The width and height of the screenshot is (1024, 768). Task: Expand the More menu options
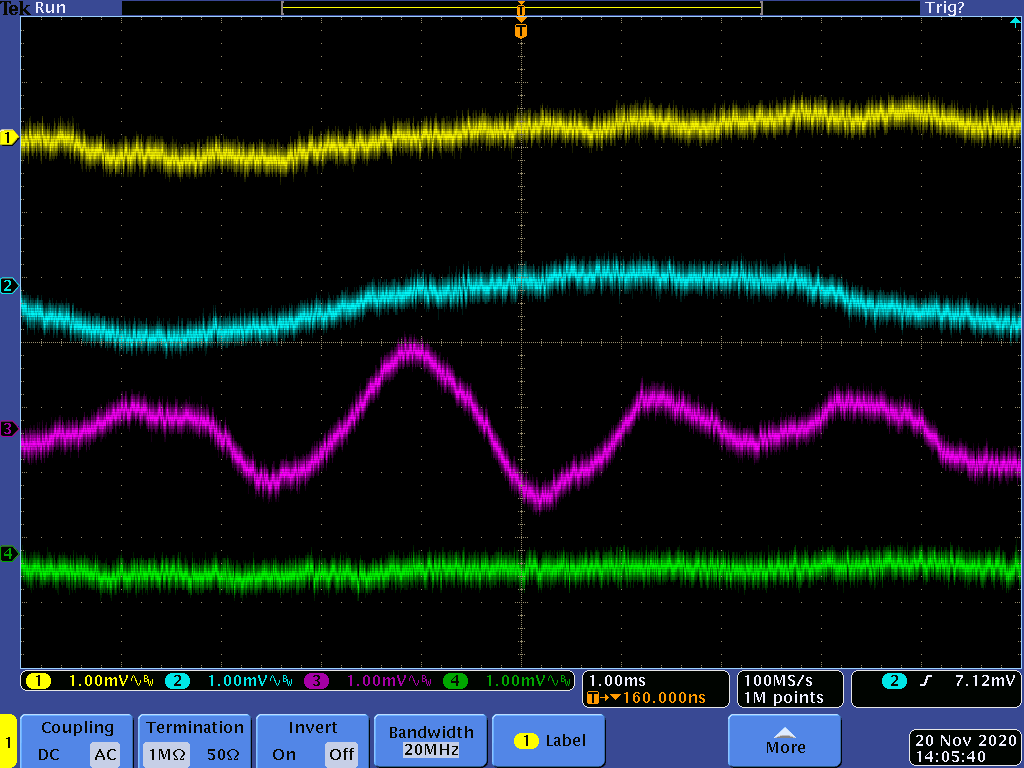pos(785,741)
